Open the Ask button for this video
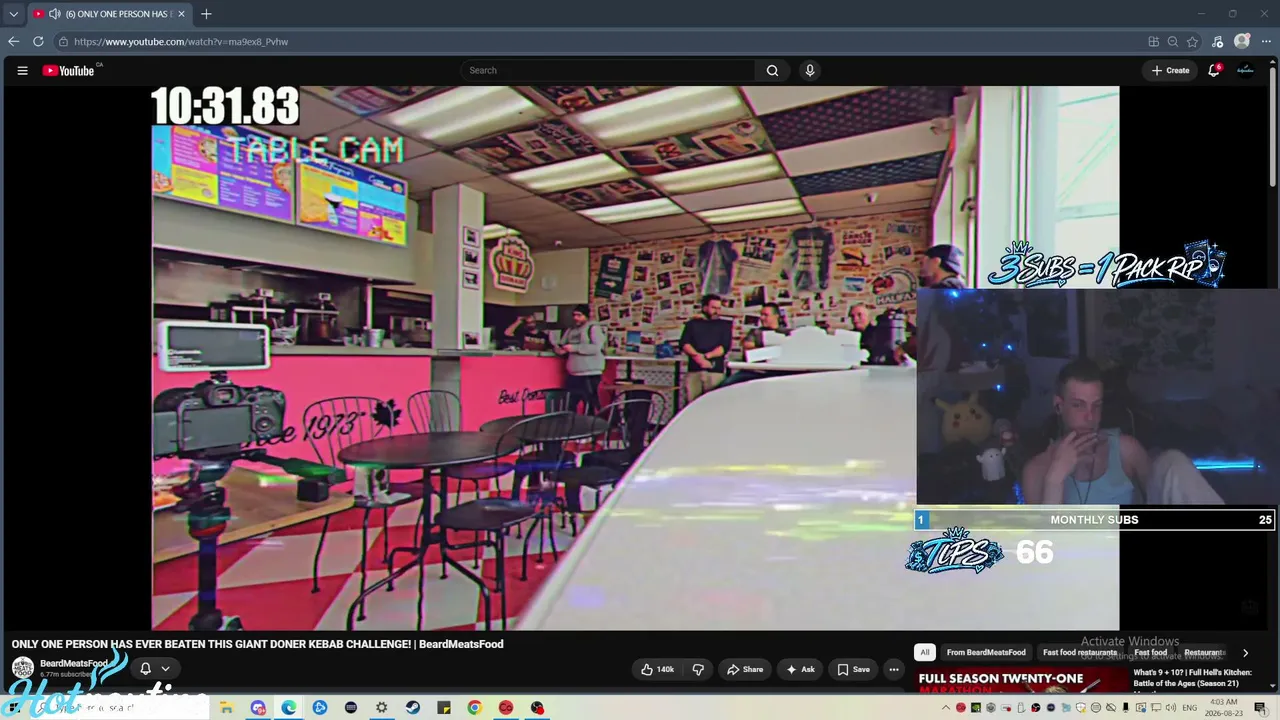The width and height of the screenshot is (1280, 720). pos(800,670)
